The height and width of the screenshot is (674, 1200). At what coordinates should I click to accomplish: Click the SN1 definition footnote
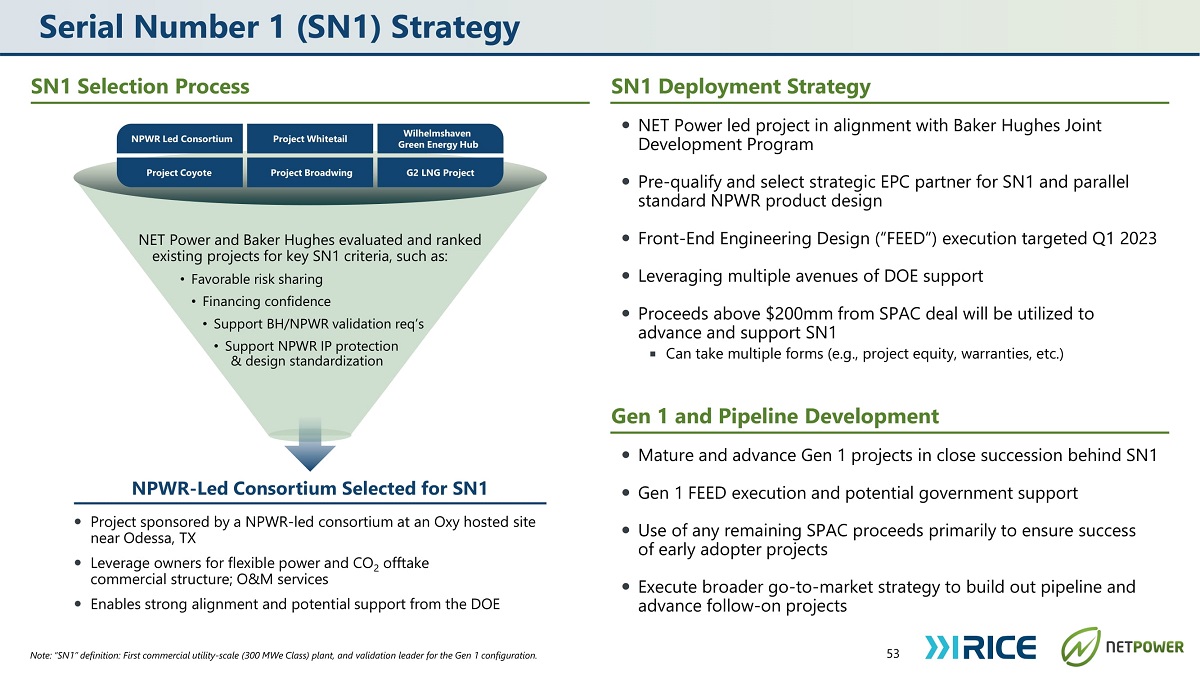(284, 656)
